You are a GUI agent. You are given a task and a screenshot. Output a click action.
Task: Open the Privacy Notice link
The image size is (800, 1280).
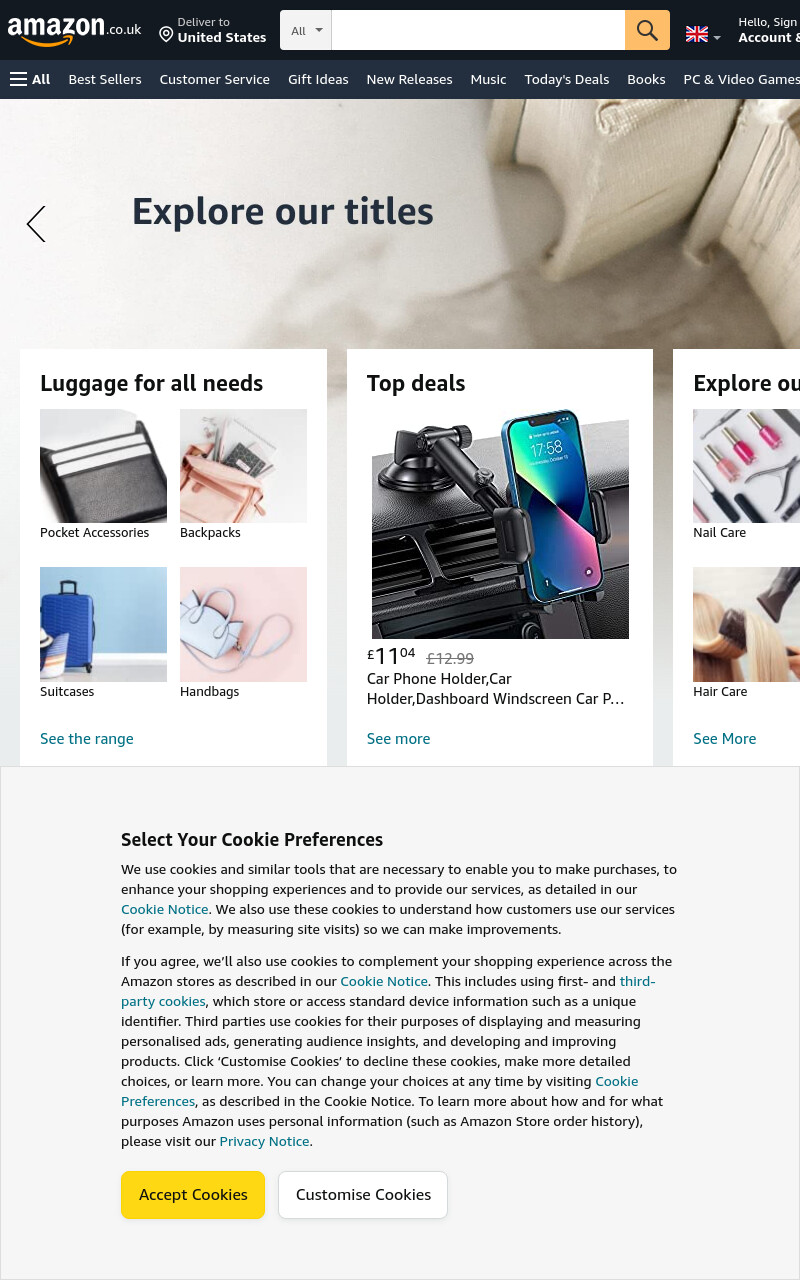point(265,1141)
